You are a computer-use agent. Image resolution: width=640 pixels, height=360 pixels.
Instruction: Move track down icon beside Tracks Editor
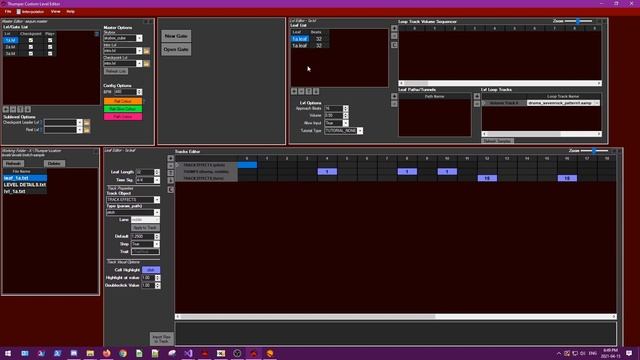[x=171, y=180]
